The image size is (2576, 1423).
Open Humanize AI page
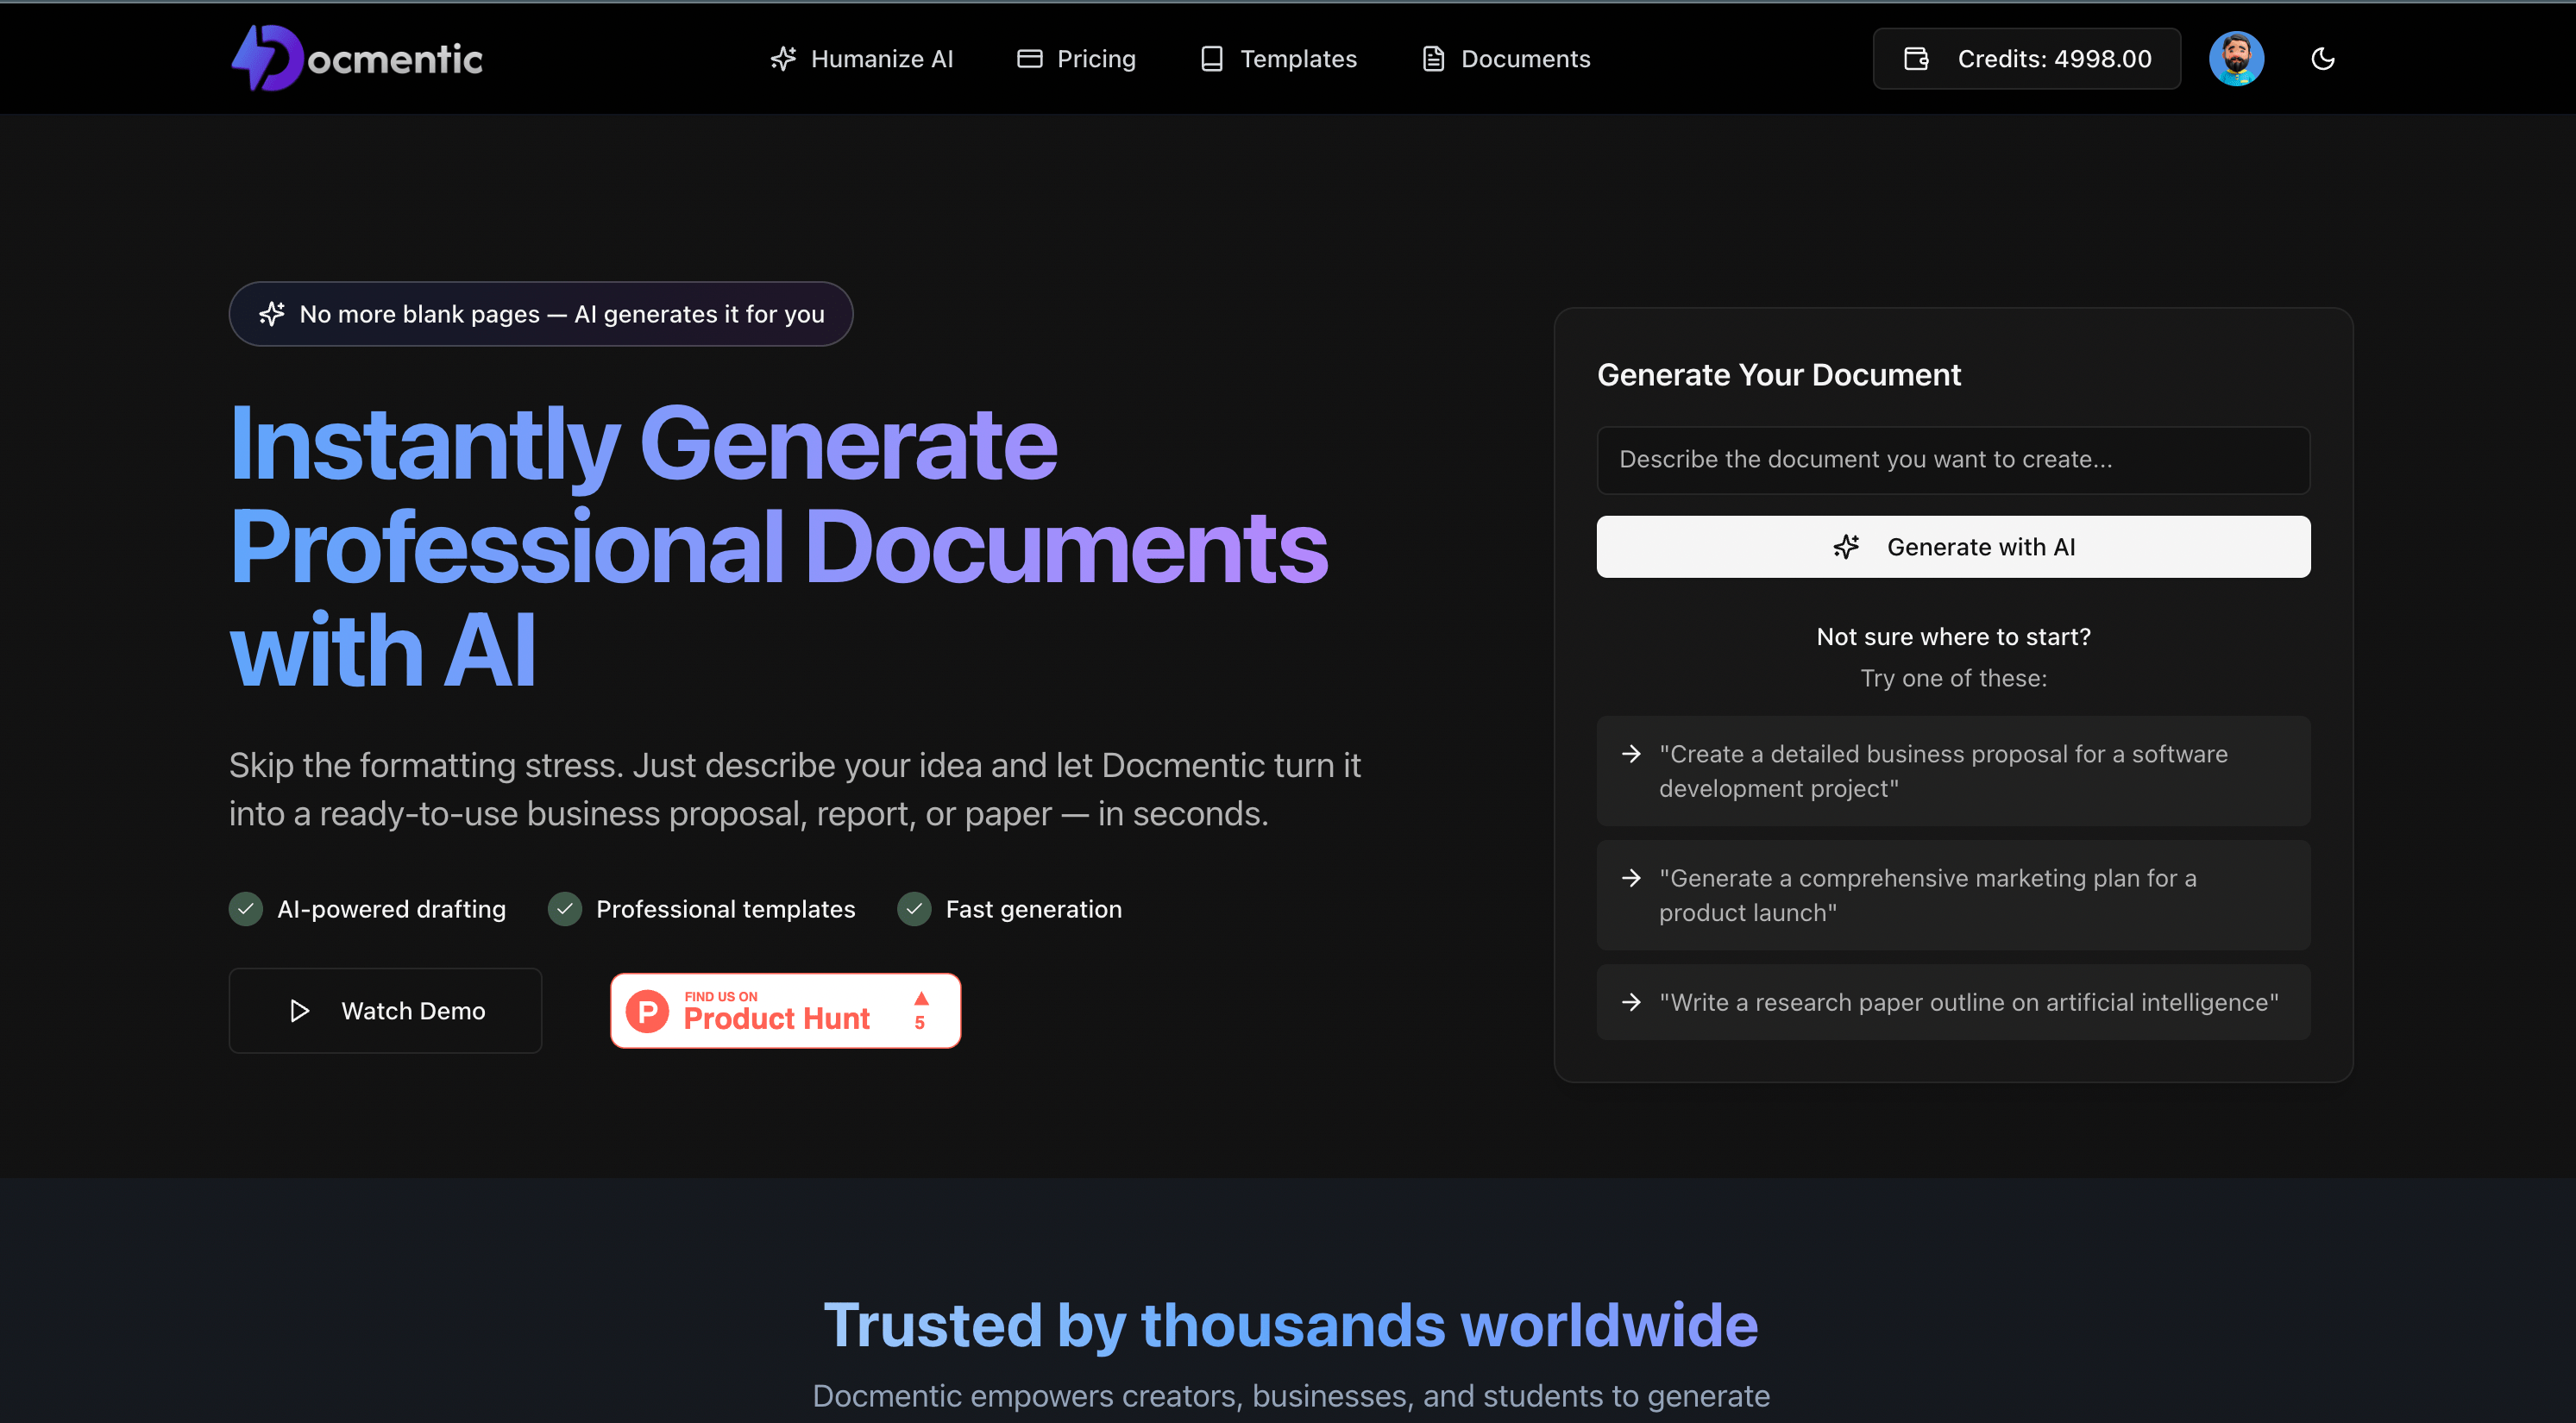[x=861, y=59]
